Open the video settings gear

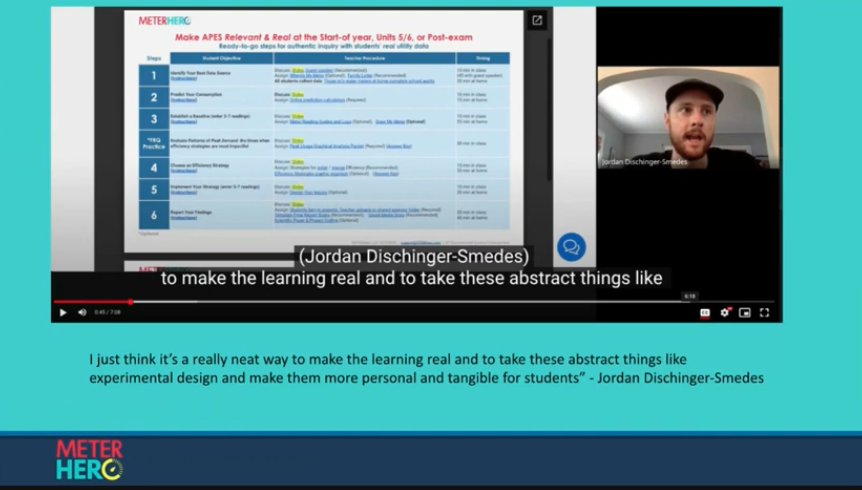725,312
